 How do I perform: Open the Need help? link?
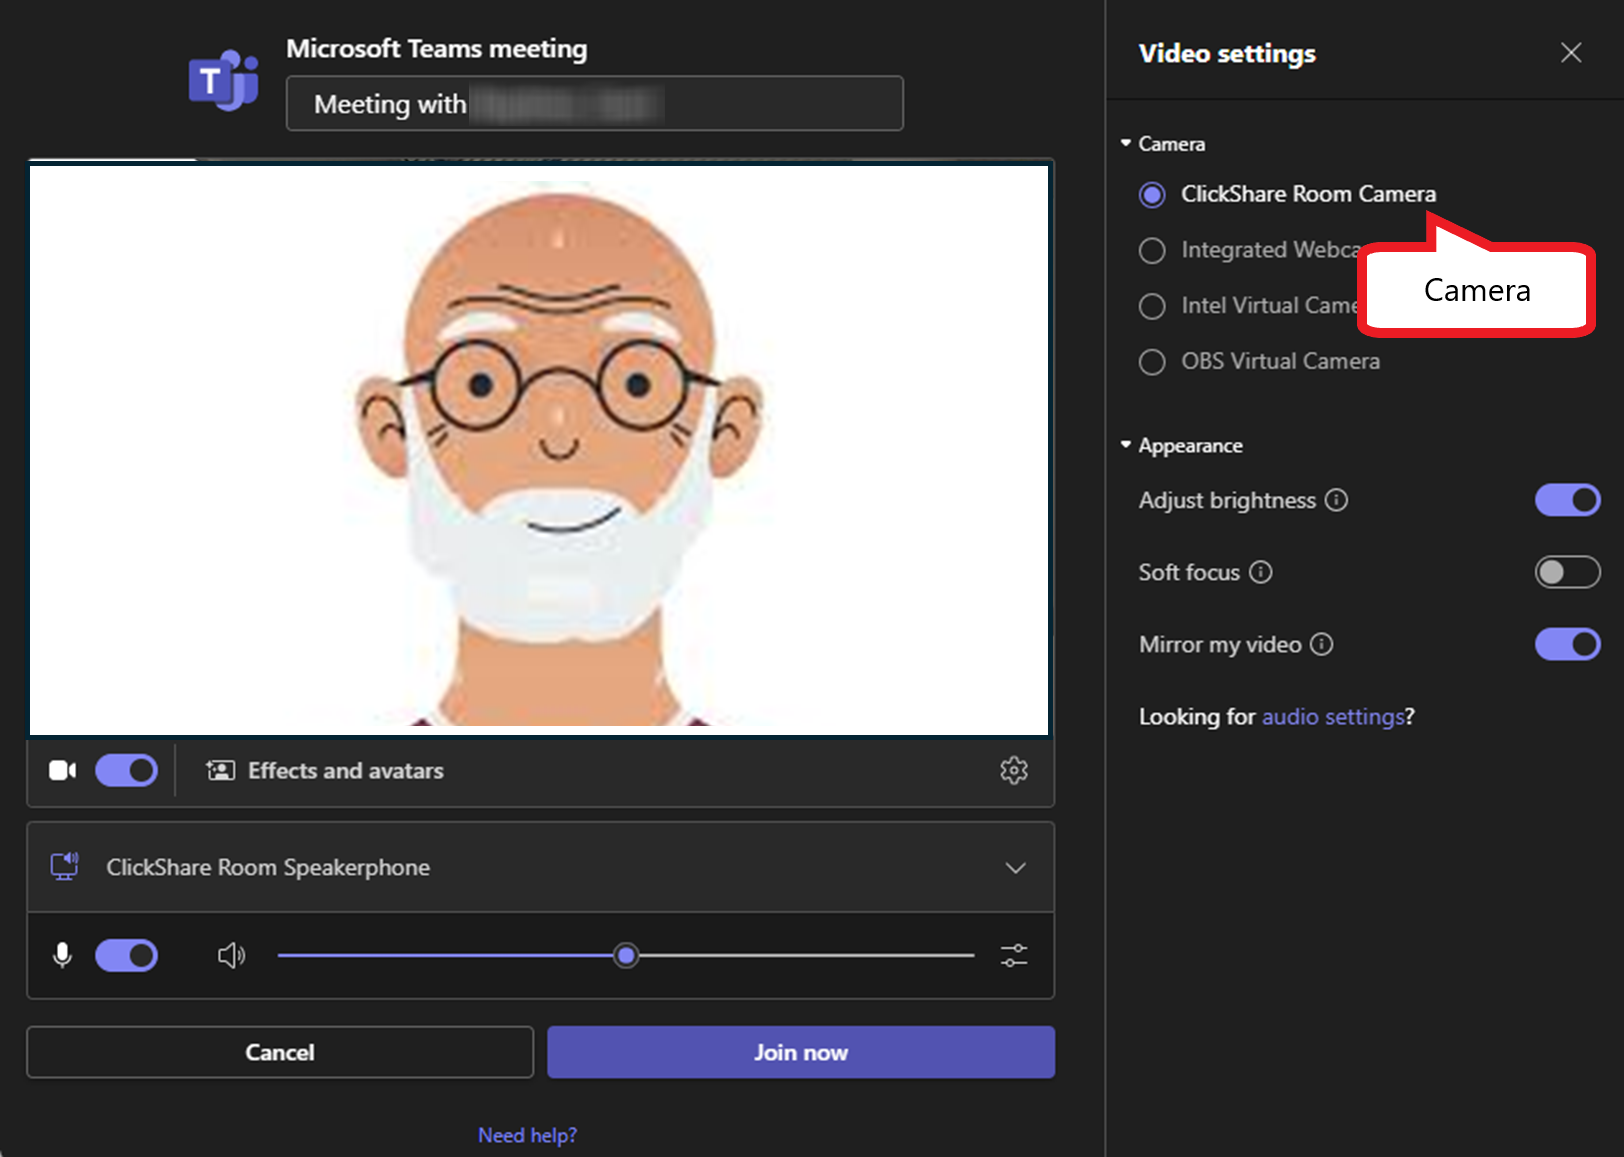click(527, 1135)
